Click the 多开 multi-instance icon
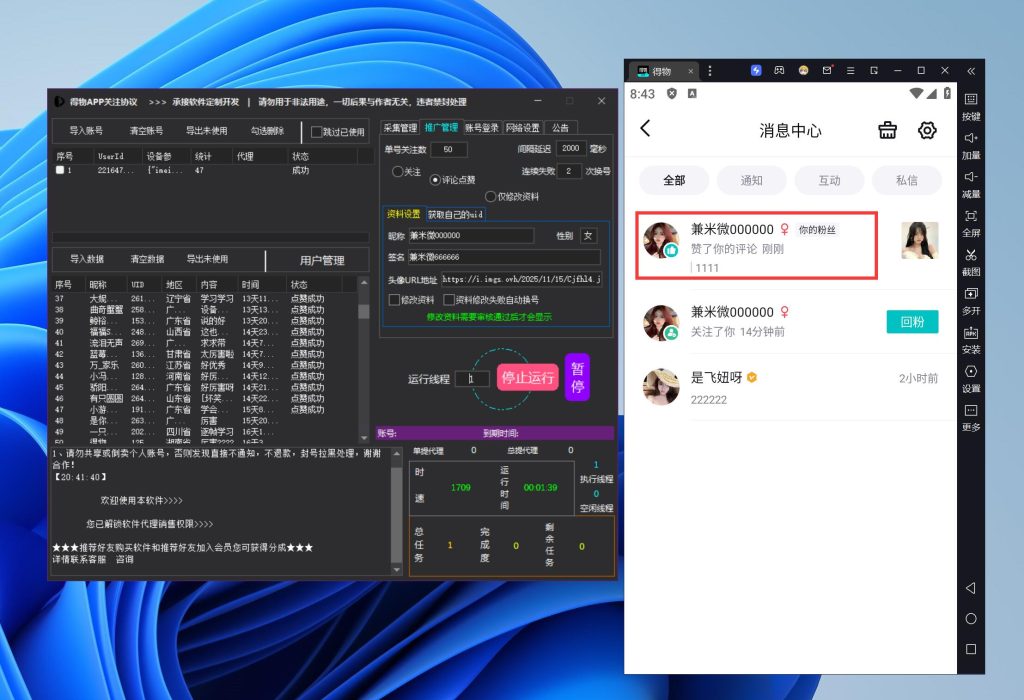This screenshot has width=1024, height=700. (970, 294)
